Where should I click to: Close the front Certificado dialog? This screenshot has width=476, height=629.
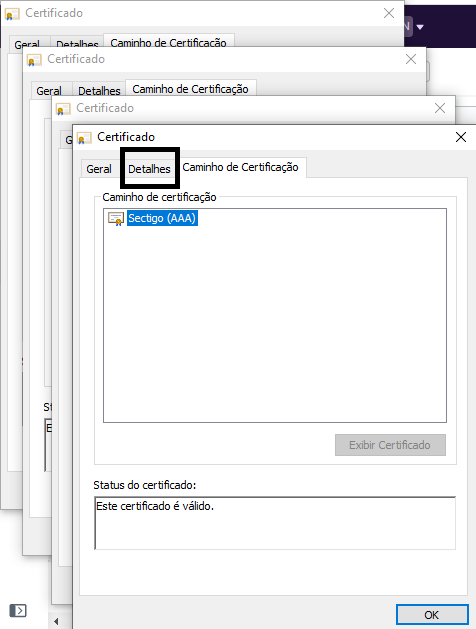coord(461,137)
